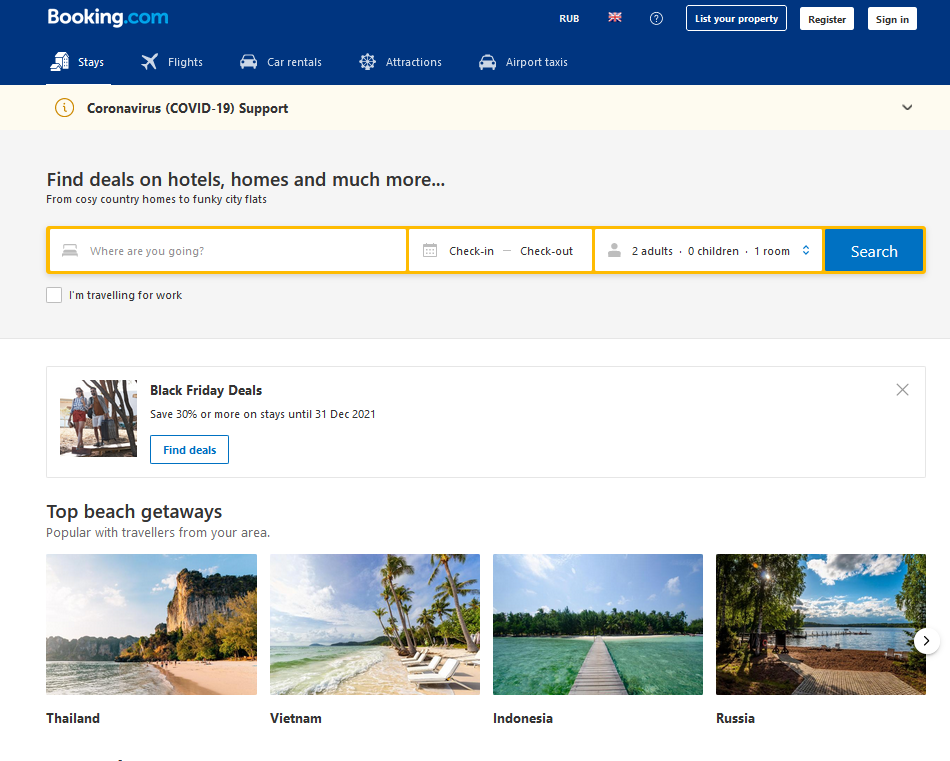Click the Vietnam destination label

tap(296, 718)
